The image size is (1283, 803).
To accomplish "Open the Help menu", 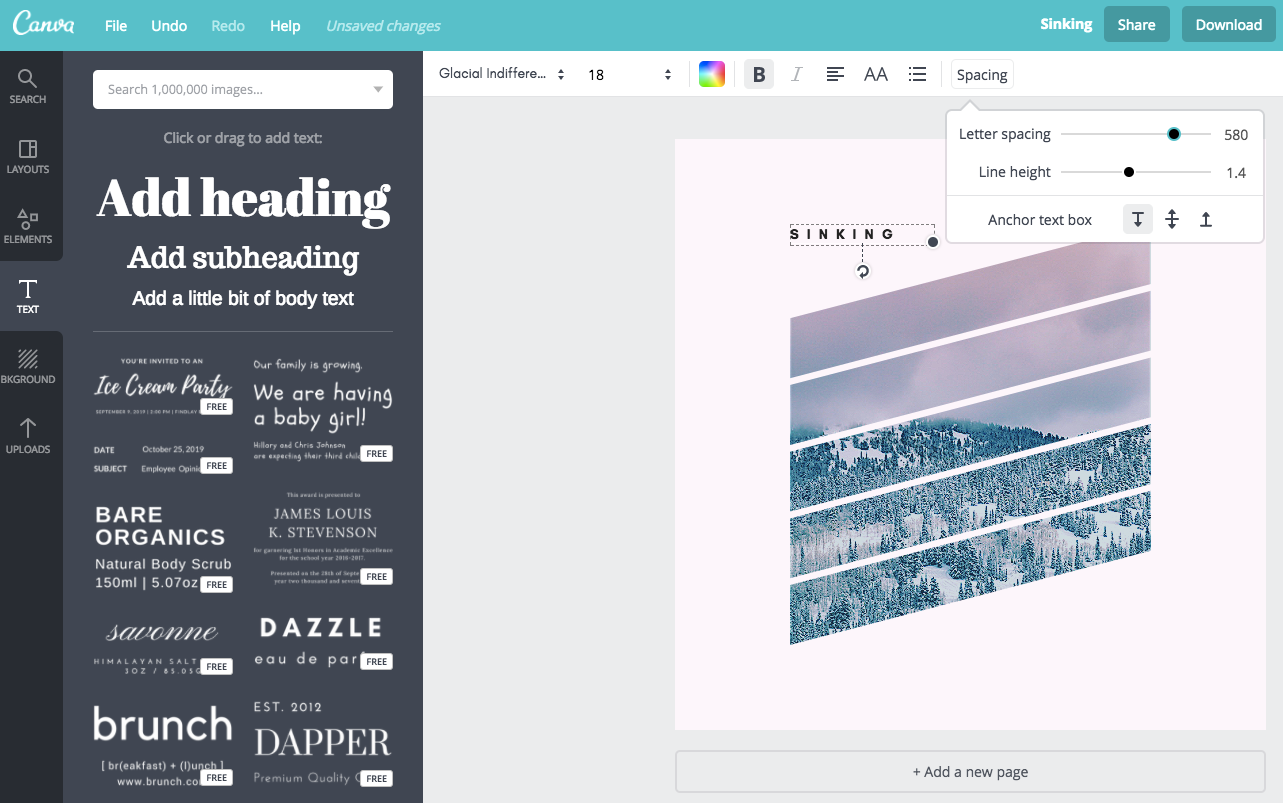I will pos(285,26).
